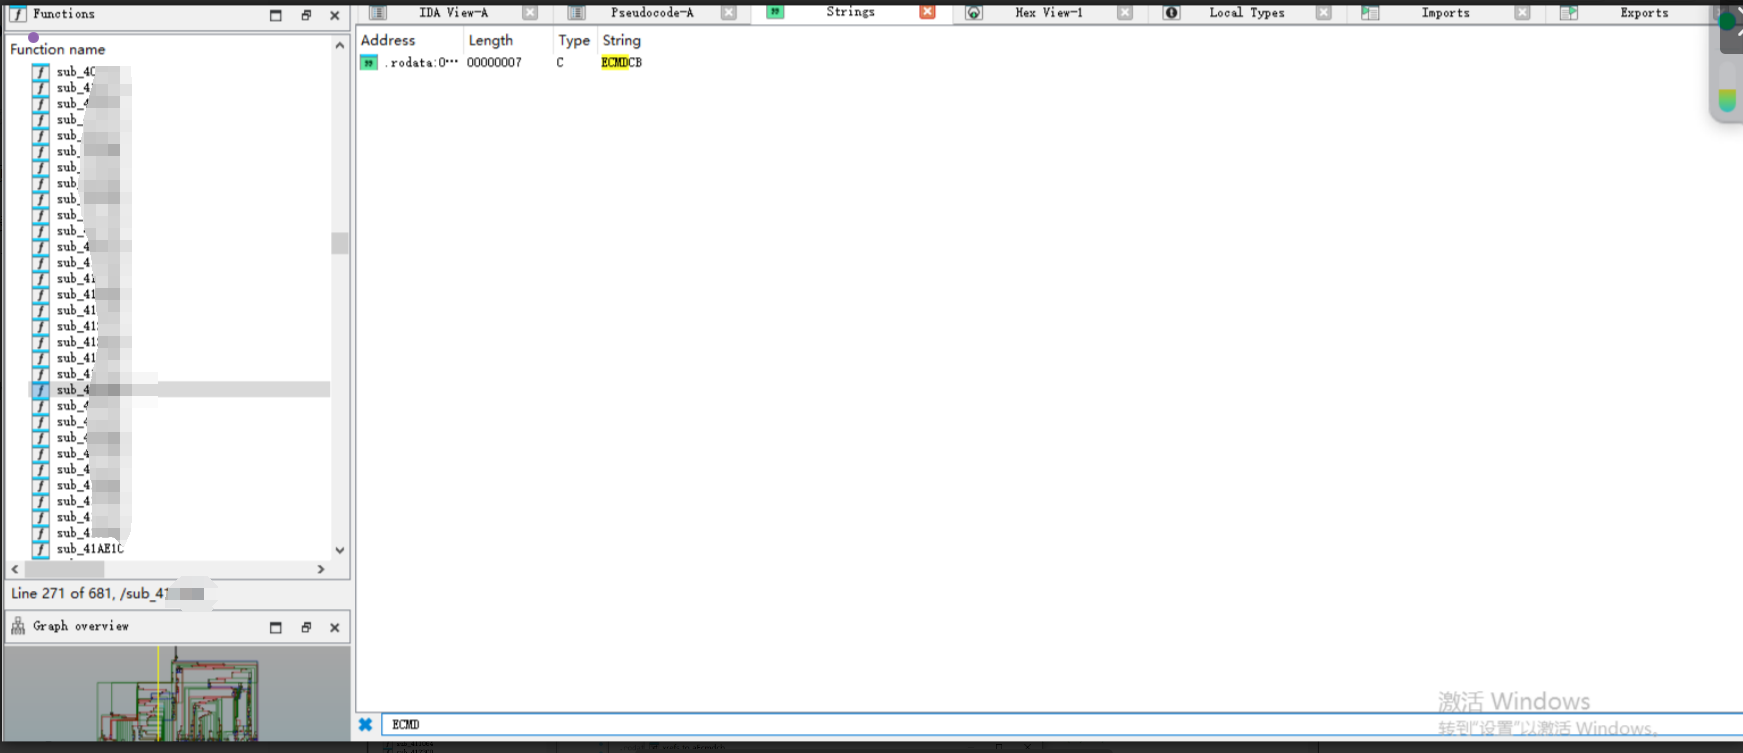This screenshot has height=753, width=1743.
Task: Switch to the Exports tab
Action: click(x=1644, y=13)
